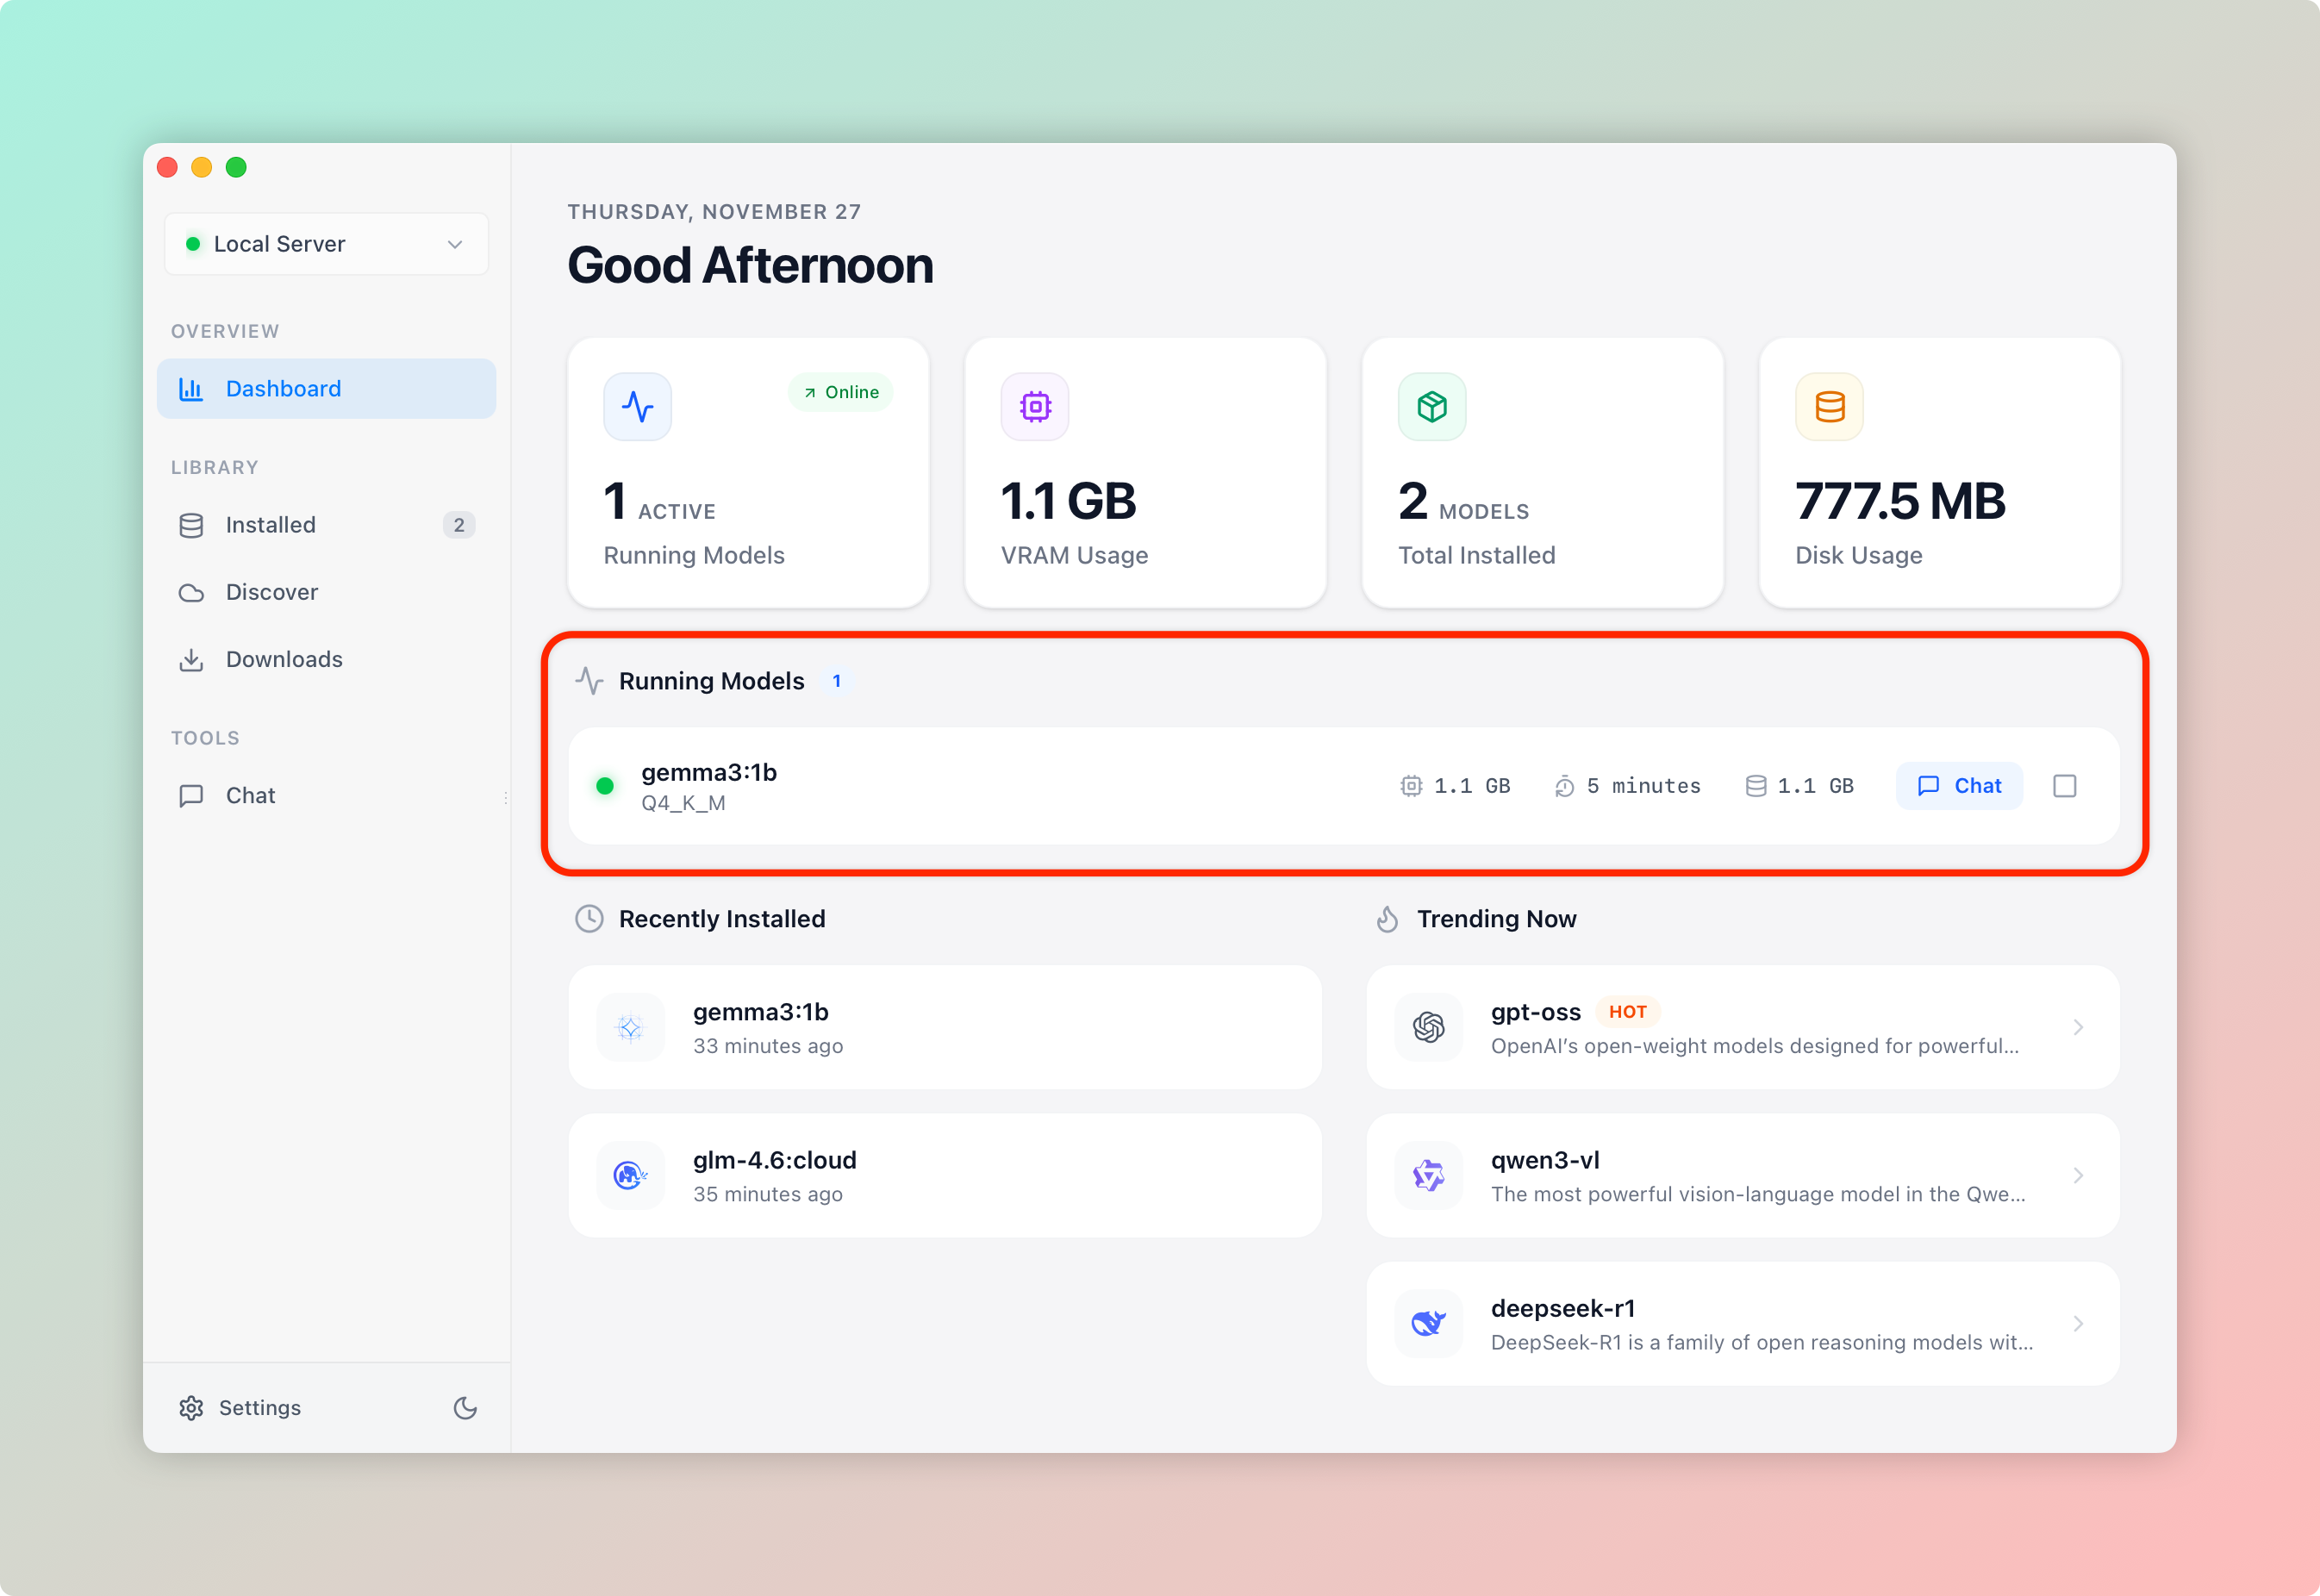Stop gemma3:1b using the square button
This screenshot has width=2320, height=1596.
[2064, 786]
